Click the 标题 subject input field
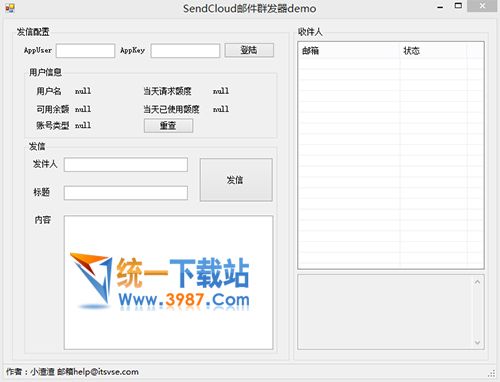The width and height of the screenshot is (500, 382). tap(126, 193)
